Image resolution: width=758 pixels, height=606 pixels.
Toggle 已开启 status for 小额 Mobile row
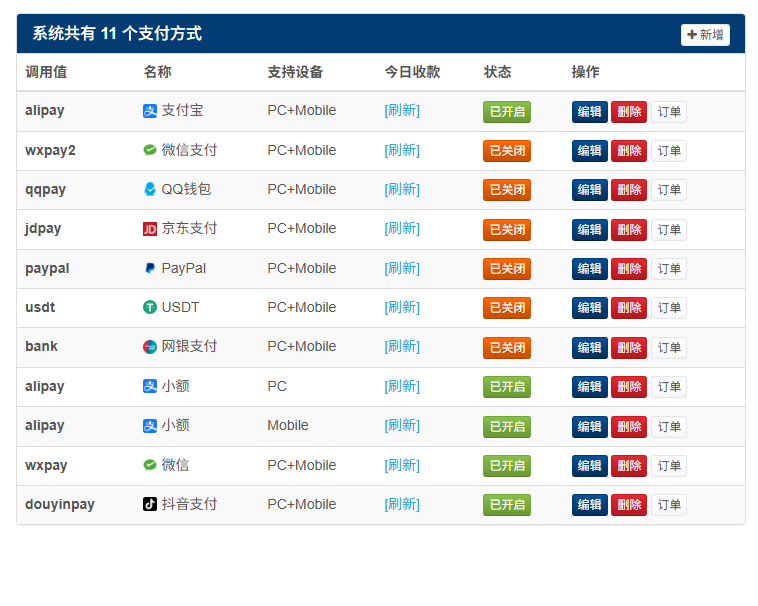[507, 427]
